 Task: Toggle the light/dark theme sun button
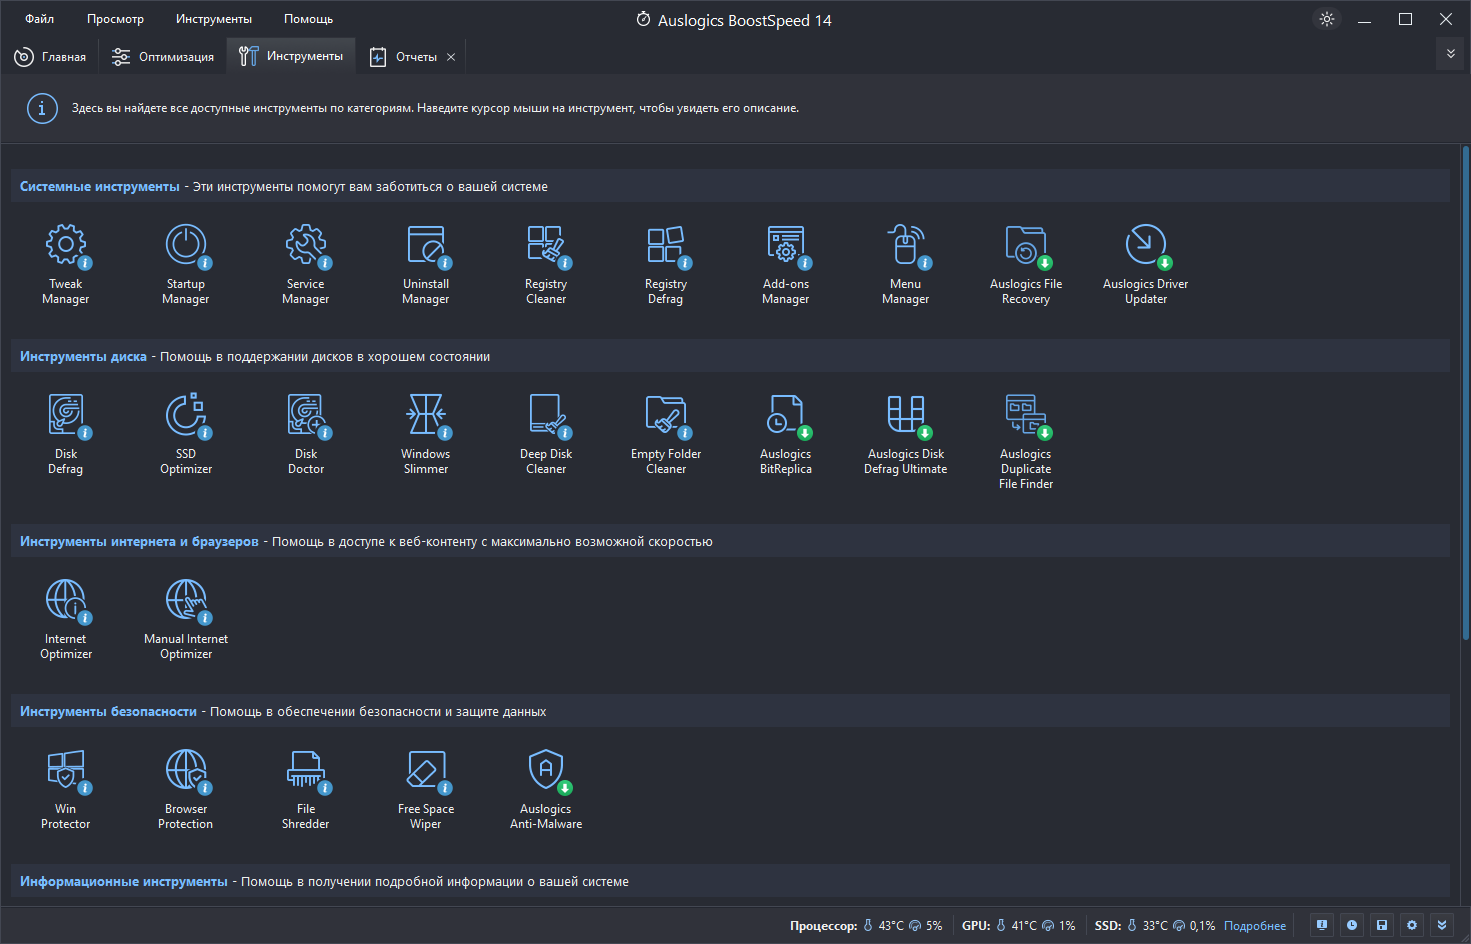[x=1327, y=19]
